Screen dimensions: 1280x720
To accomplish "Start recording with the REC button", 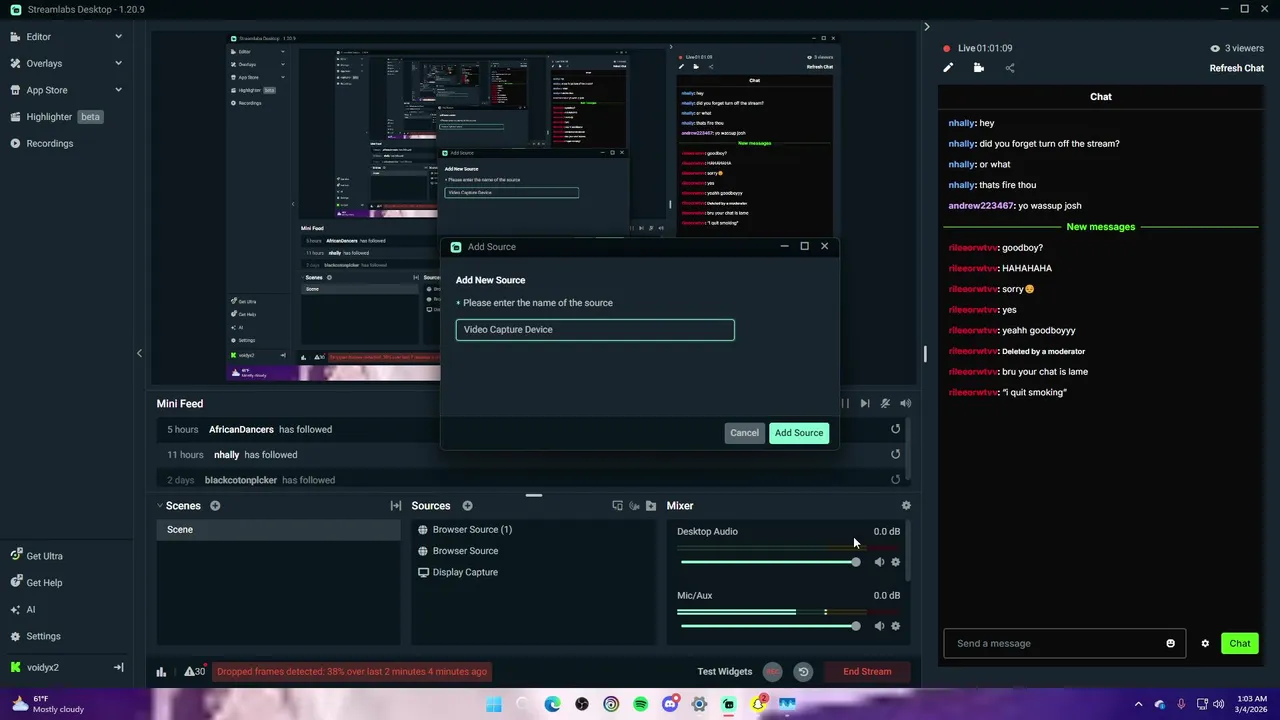I will tap(772, 672).
